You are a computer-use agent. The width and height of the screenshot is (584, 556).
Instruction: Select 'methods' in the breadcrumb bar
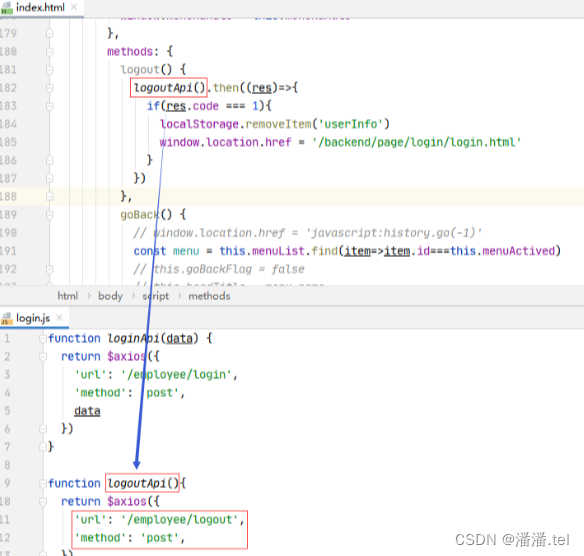tap(209, 296)
